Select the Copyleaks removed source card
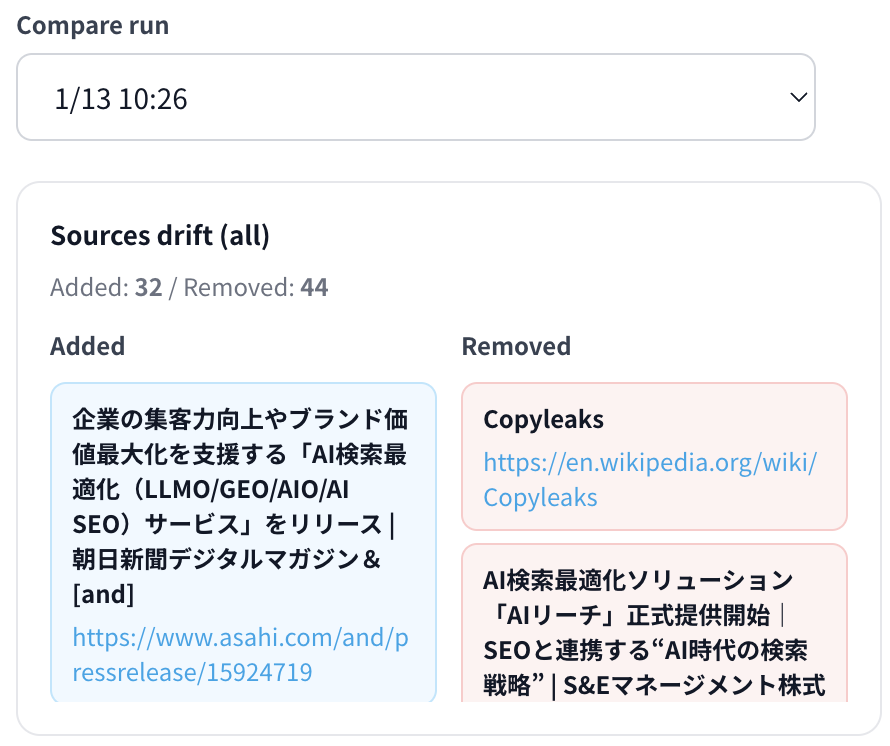 point(654,456)
